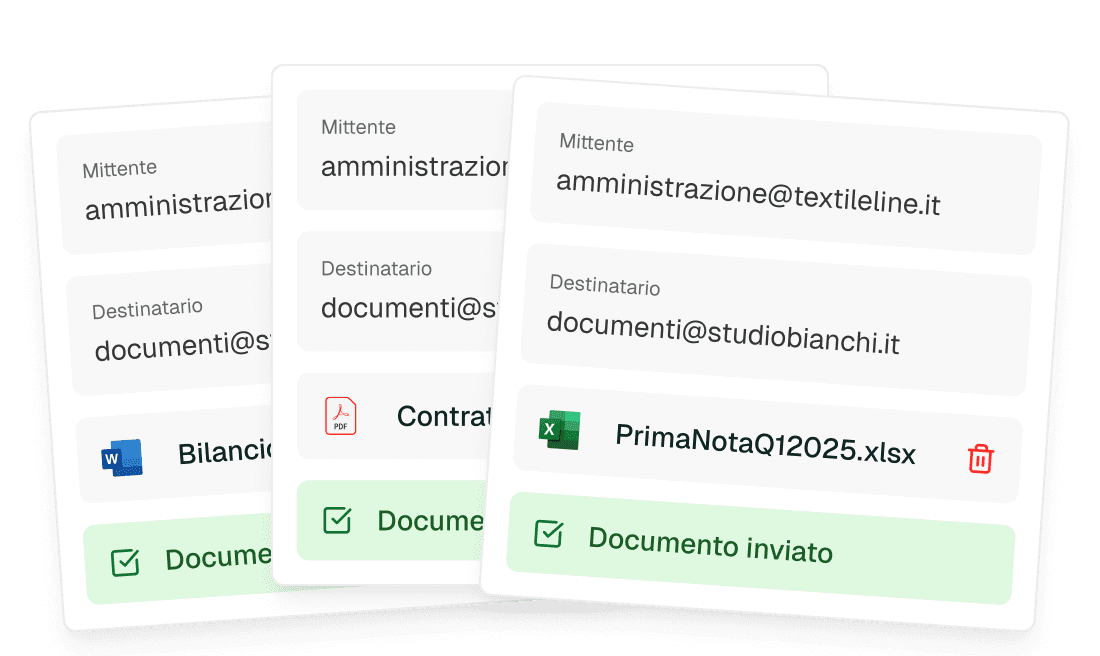Click the green status banner on middle card
This screenshot has height=656, width=1100.
(x=392, y=520)
